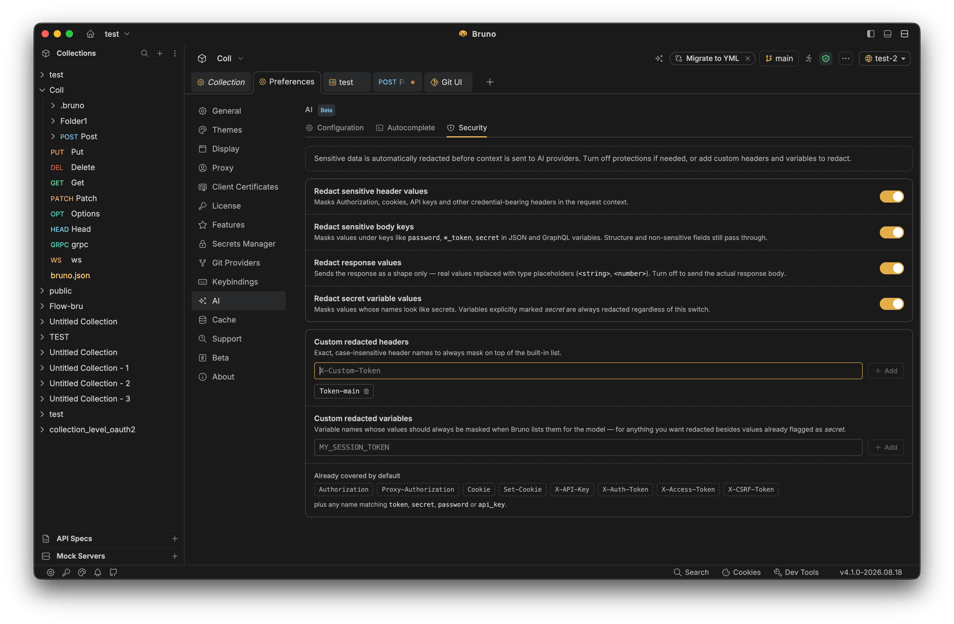Focus the X-Custom-Token header input
Viewport: 954px width, 624px height.
click(x=588, y=370)
